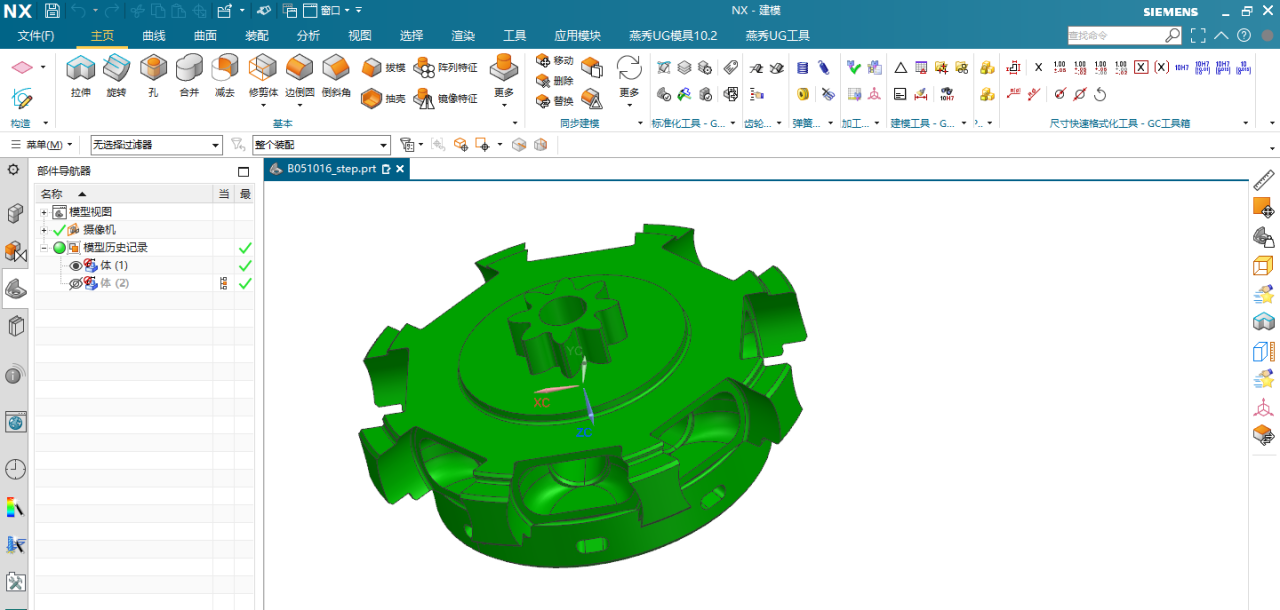Collapse the 模型历史记录 tree node
Image resolution: width=1280 pixels, height=610 pixels.
pyautogui.click(x=44, y=248)
